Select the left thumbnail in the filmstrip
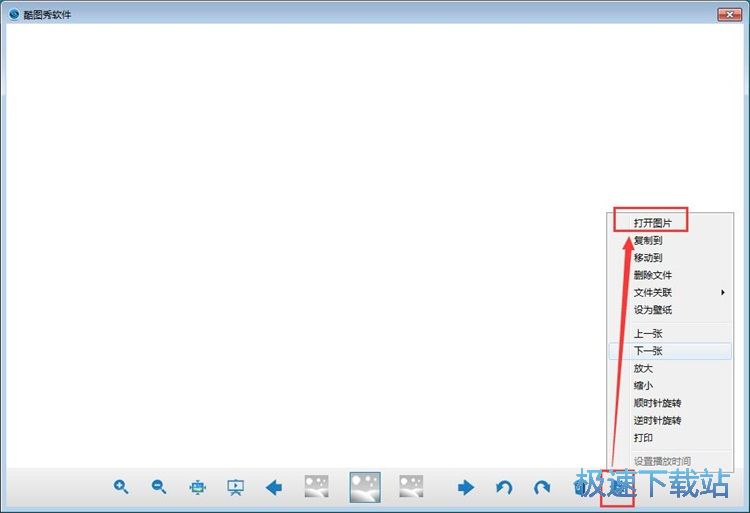 317,487
